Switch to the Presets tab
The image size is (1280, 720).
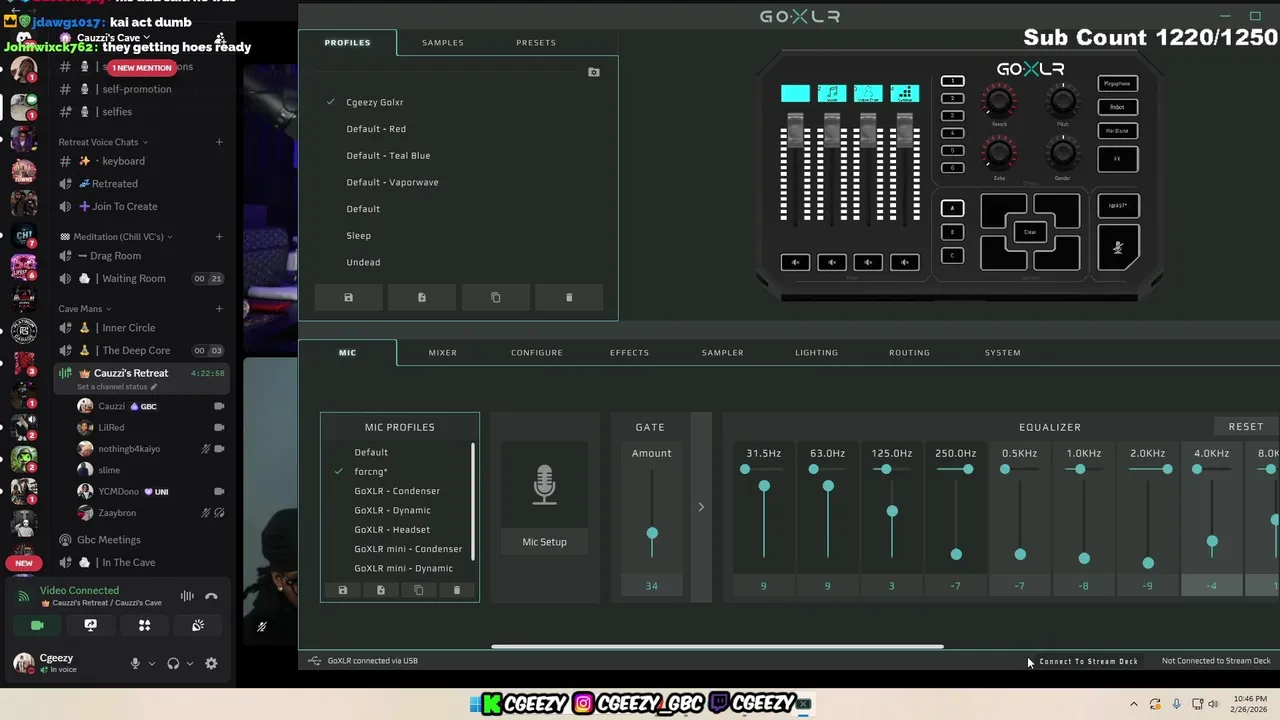pos(536,42)
